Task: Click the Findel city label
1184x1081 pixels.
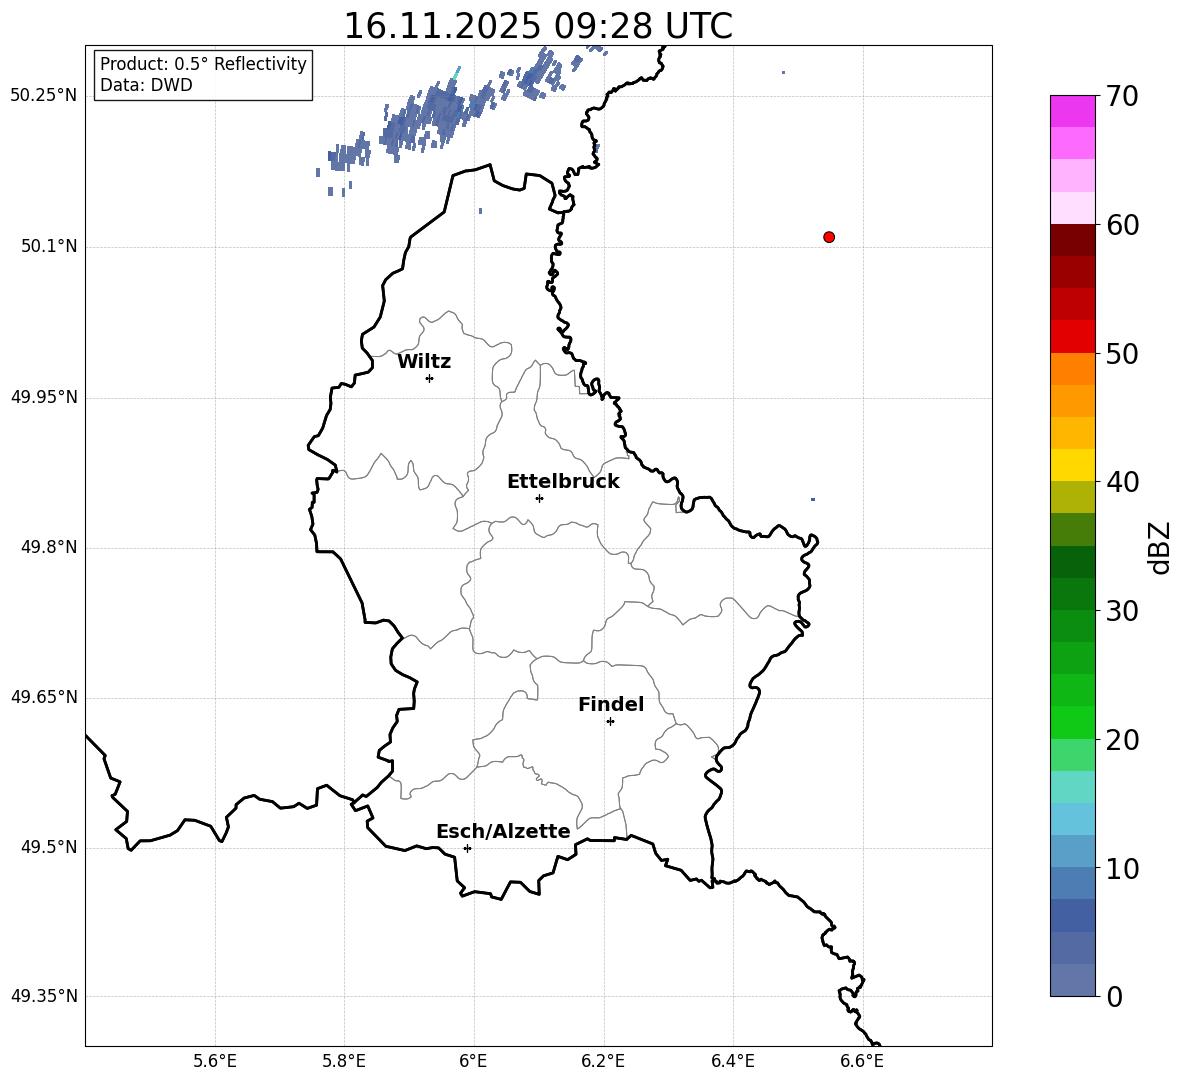Action: (x=611, y=704)
